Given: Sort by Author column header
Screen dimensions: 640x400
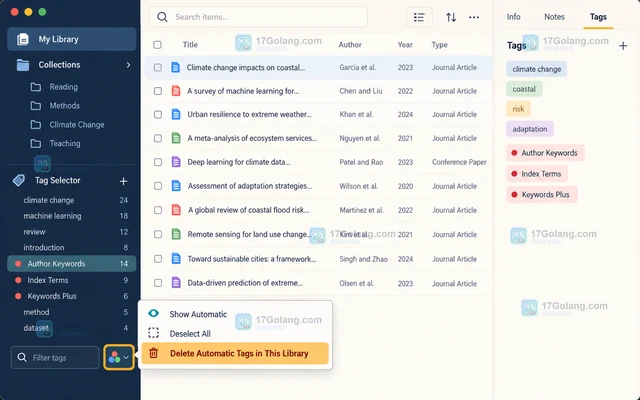Looking at the screenshot, I should pyautogui.click(x=350, y=44).
